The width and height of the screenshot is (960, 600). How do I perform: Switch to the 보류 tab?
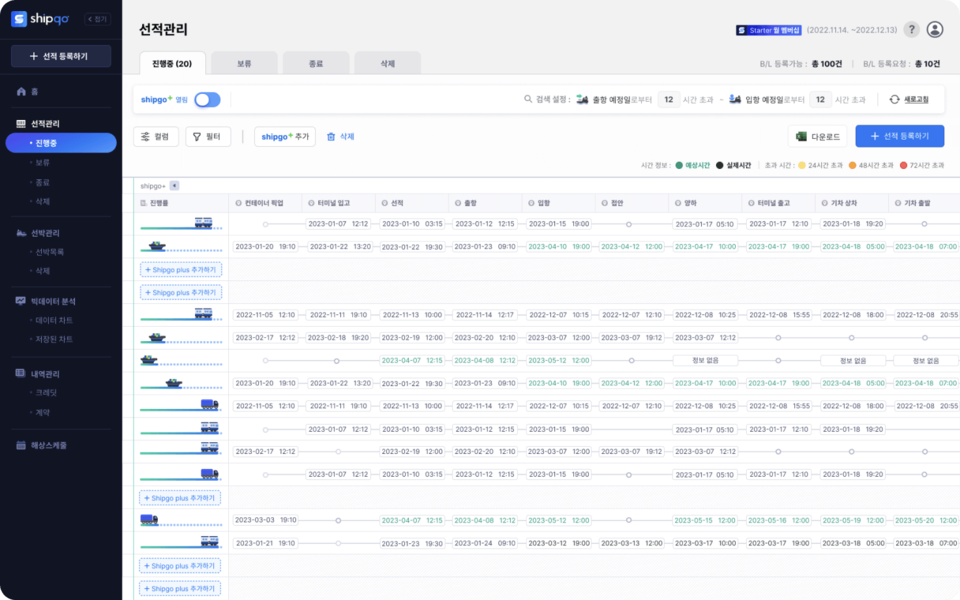[x=244, y=63]
